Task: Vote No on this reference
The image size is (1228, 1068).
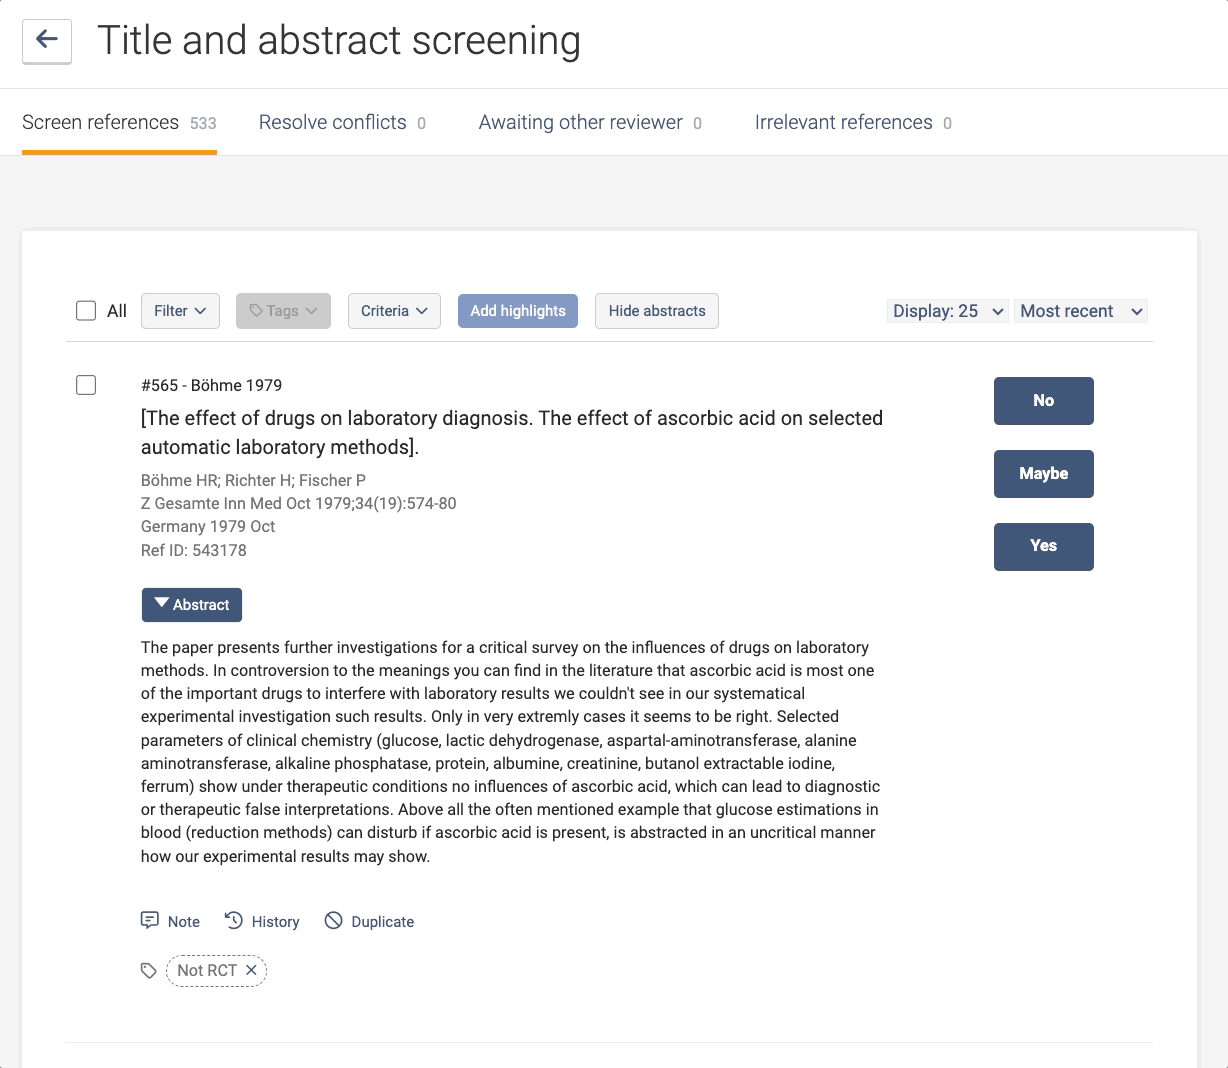Action: pos(1043,401)
